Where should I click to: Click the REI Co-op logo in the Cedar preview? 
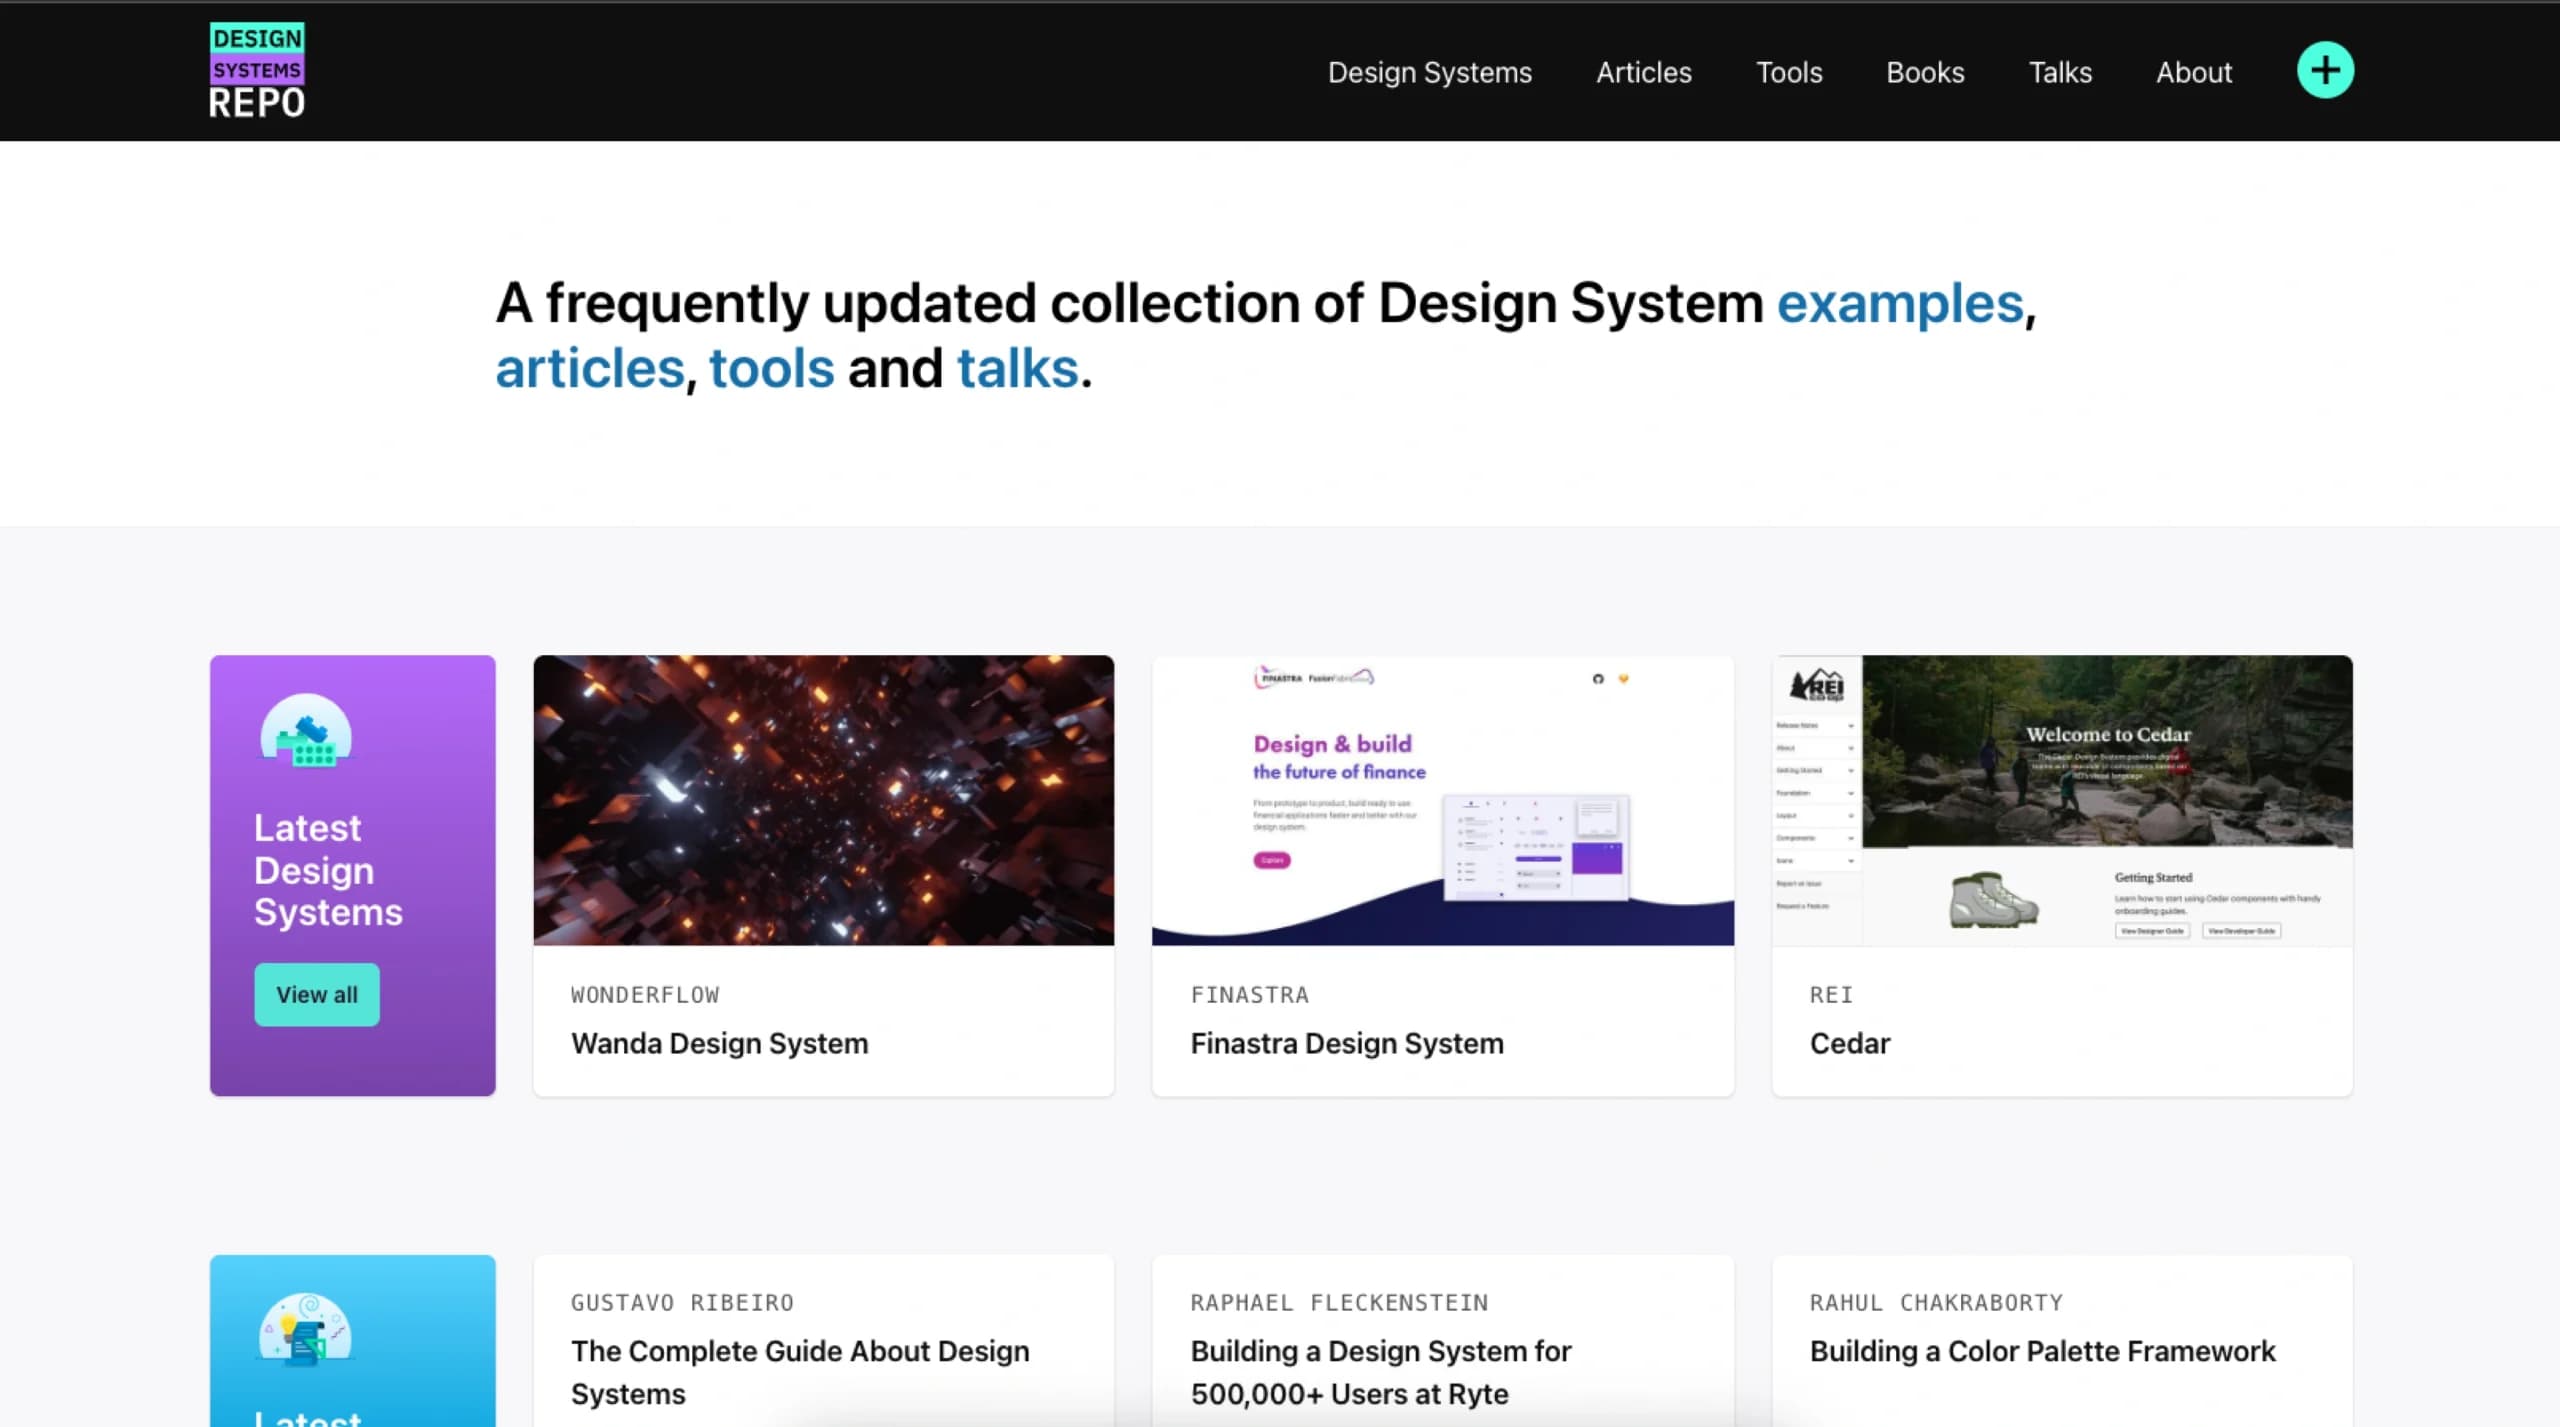pos(1817,686)
